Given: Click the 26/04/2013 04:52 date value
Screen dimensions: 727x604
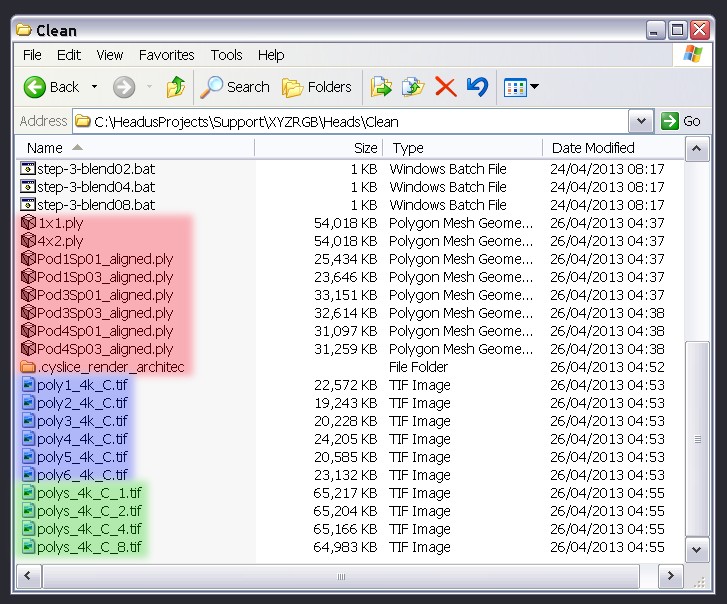Looking at the screenshot, I should pyautogui.click(x=607, y=367).
